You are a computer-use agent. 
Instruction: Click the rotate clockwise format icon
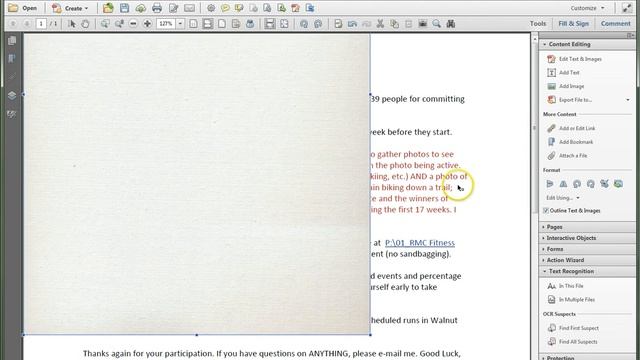click(591, 184)
